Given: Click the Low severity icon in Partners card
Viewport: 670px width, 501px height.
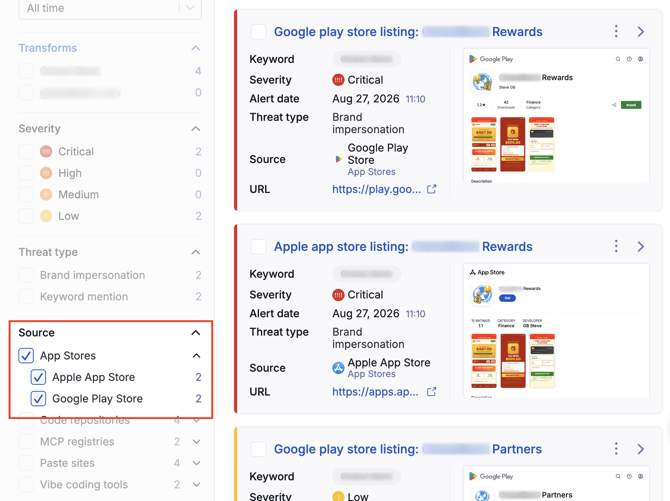Looking at the screenshot, I should 338,496.
